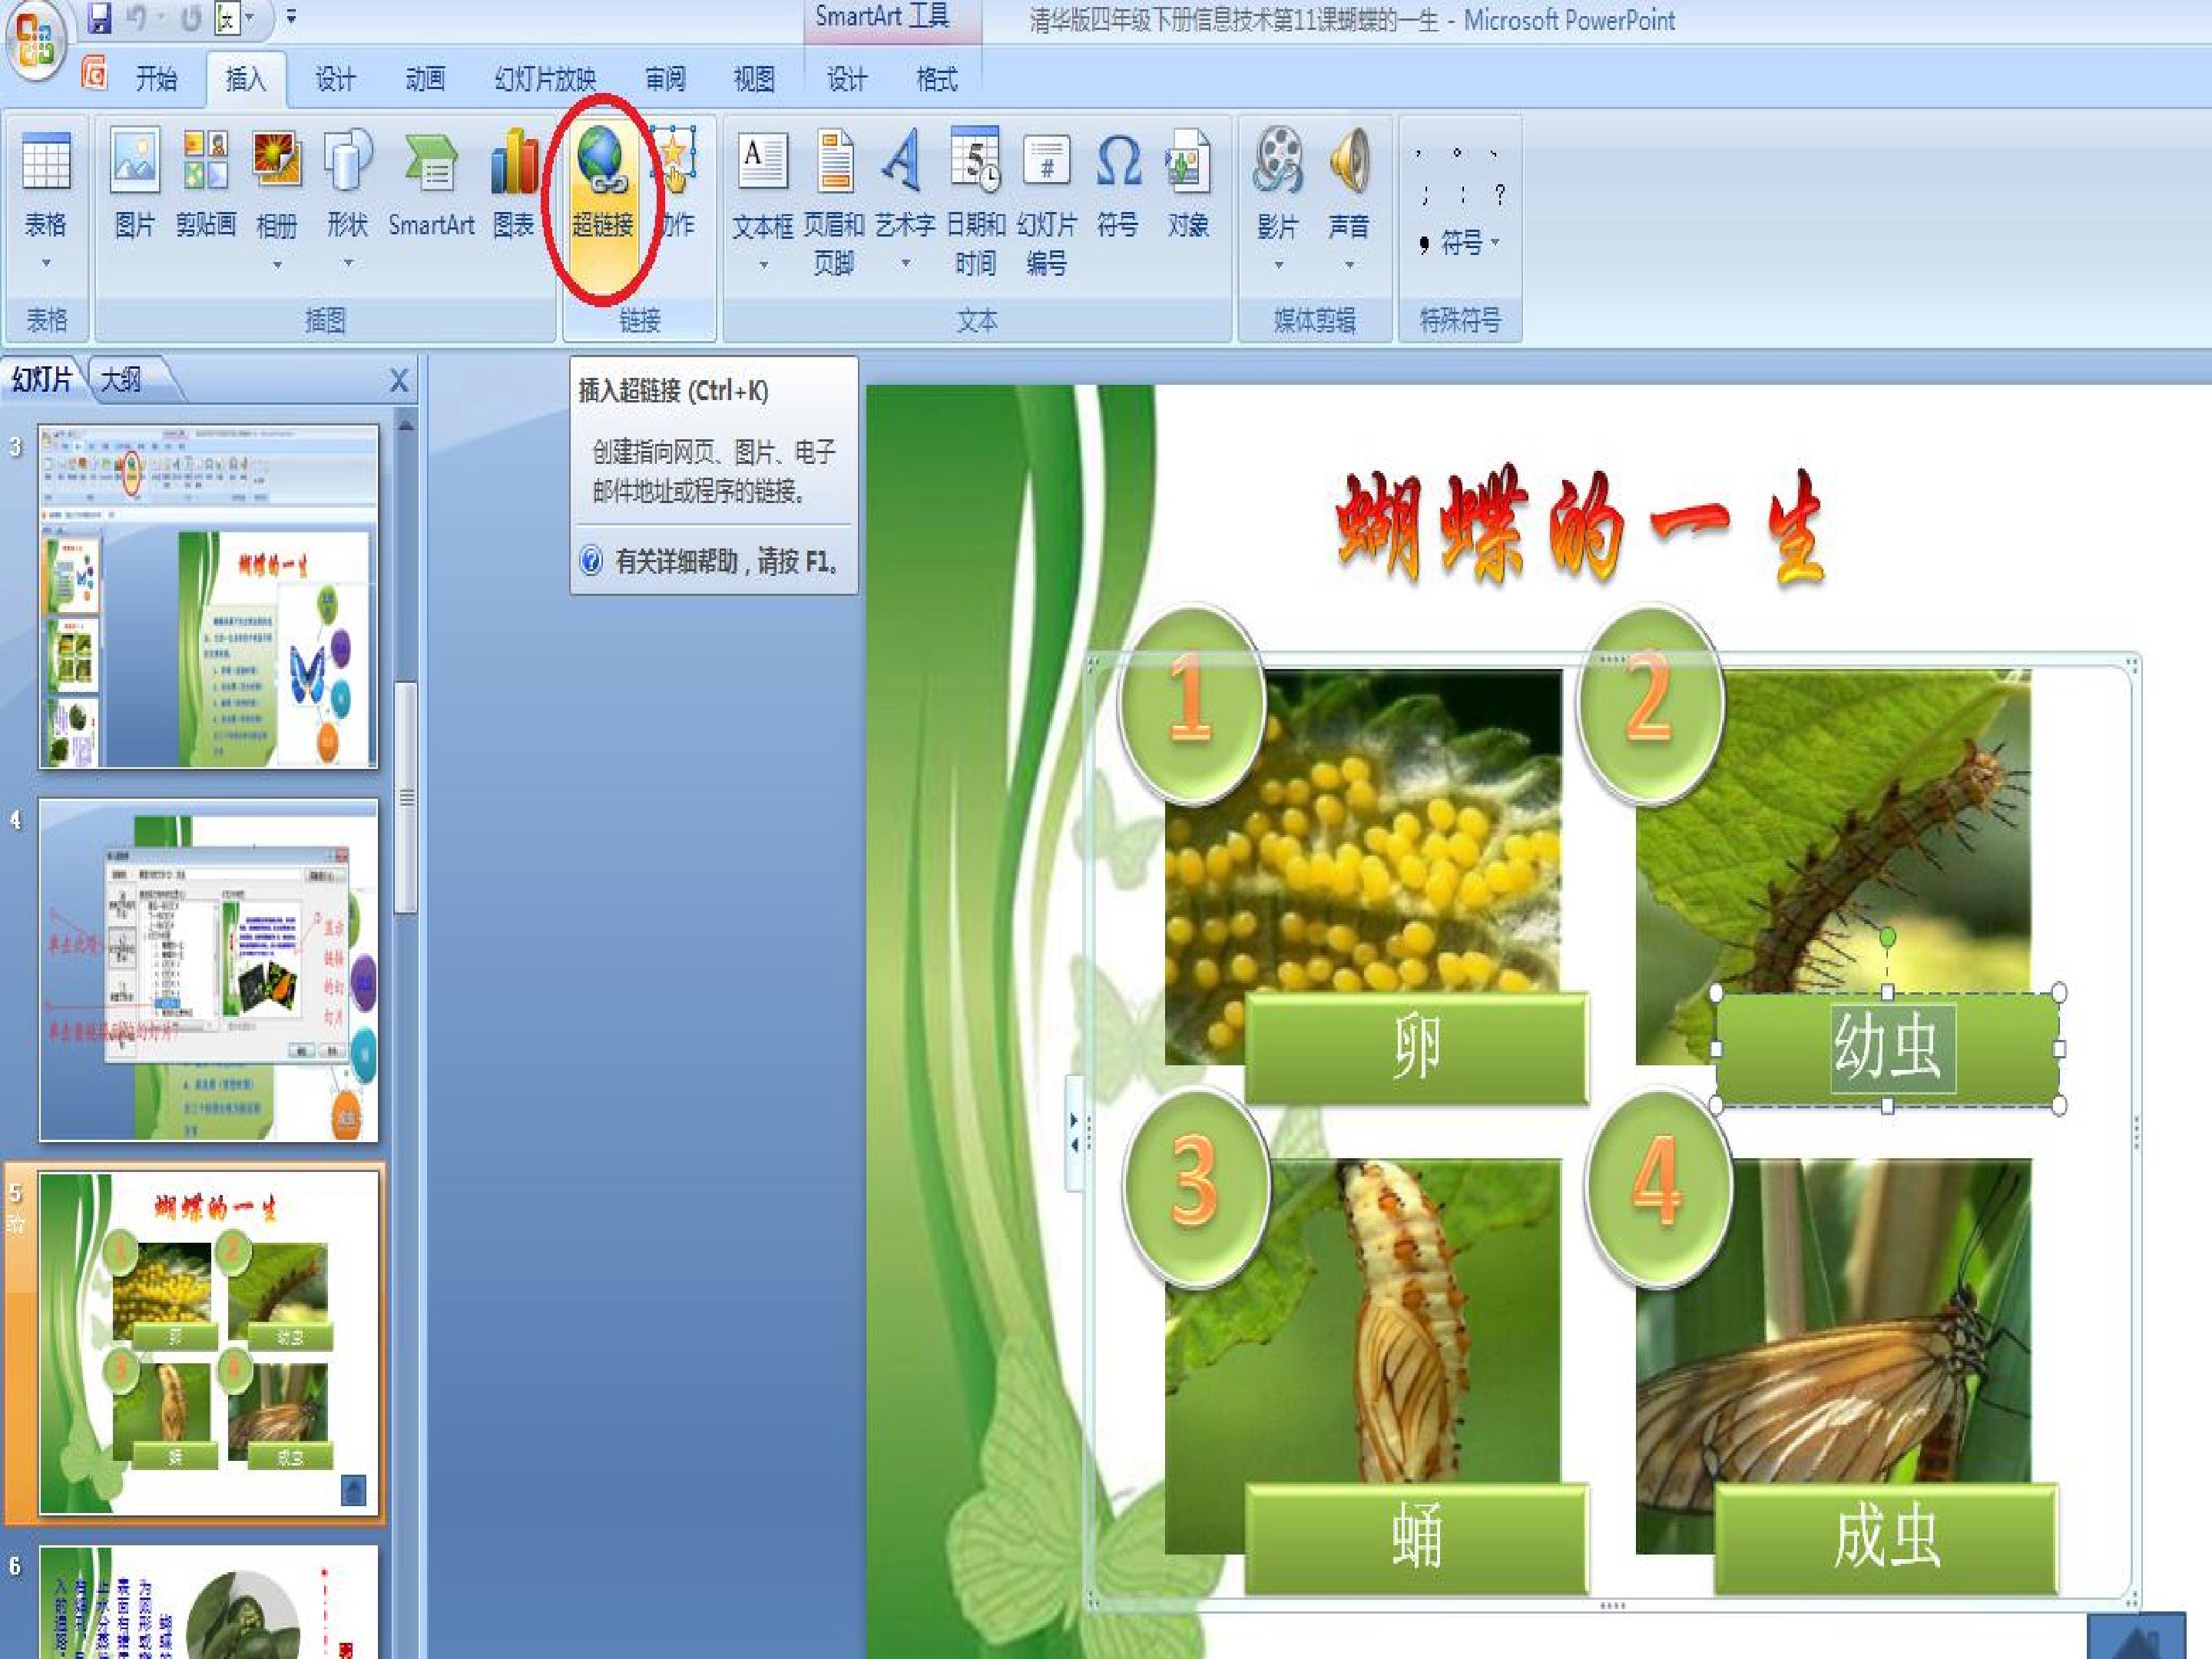Switch to the 开始 ribbon tab
Image resolution: width=2212 pixels, height=1659 pixels.
coord(156,78)
